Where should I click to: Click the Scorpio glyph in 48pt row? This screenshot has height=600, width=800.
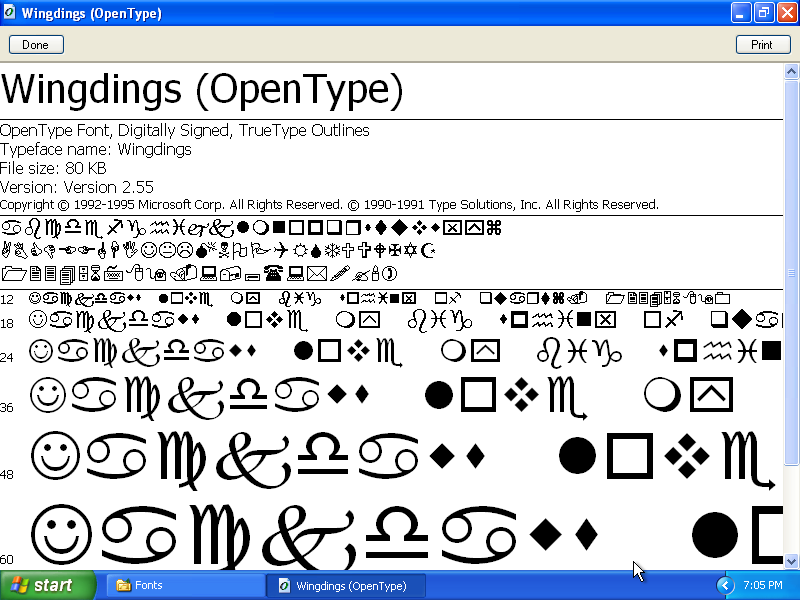click(x=748, y=461)
